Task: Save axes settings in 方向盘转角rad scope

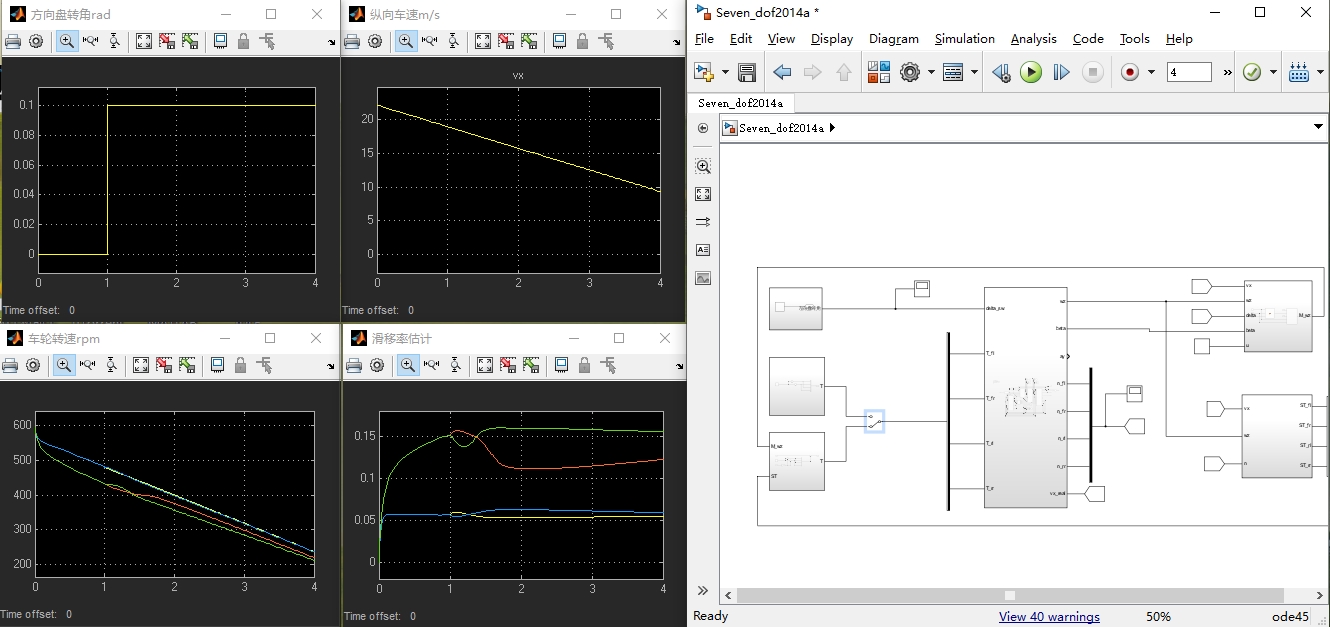Action: point(167,41)
